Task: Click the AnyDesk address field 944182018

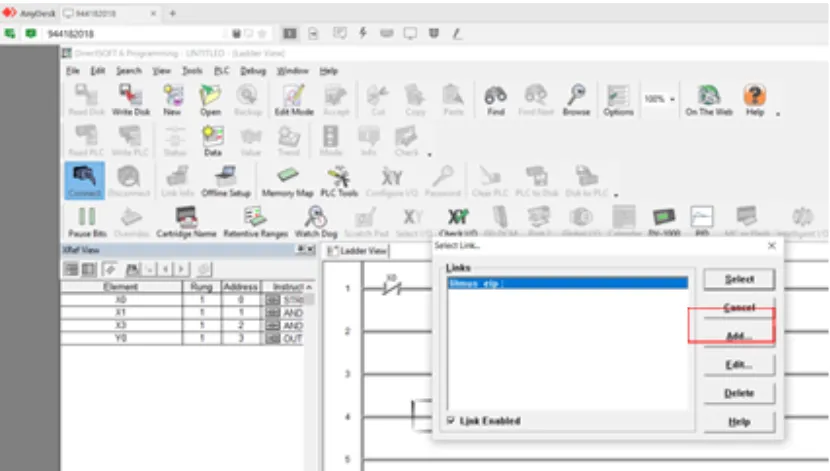Action: coord(134,34)
